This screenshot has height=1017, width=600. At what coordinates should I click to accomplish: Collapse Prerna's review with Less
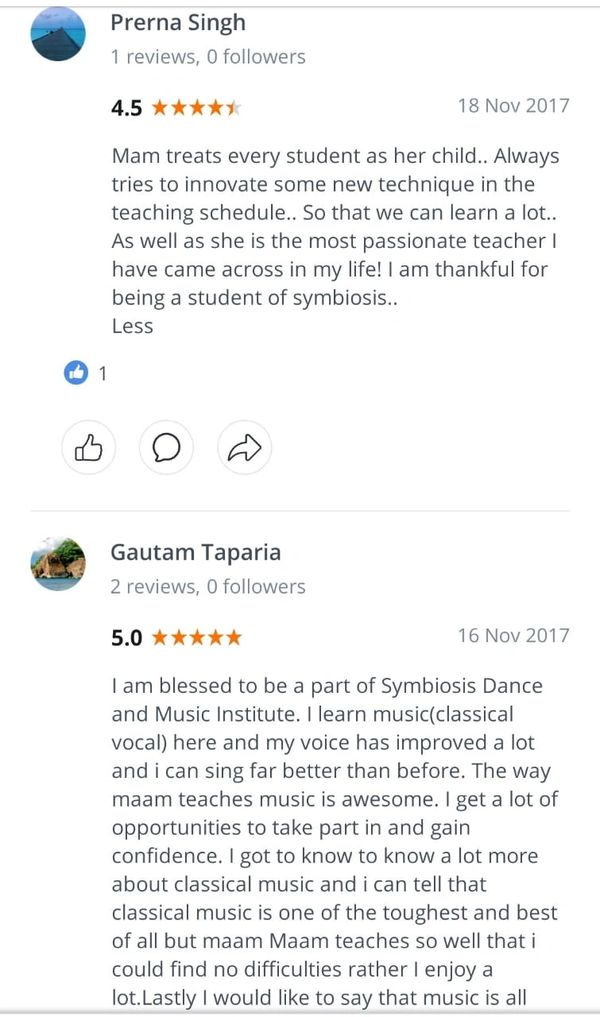tap(132, 326)
